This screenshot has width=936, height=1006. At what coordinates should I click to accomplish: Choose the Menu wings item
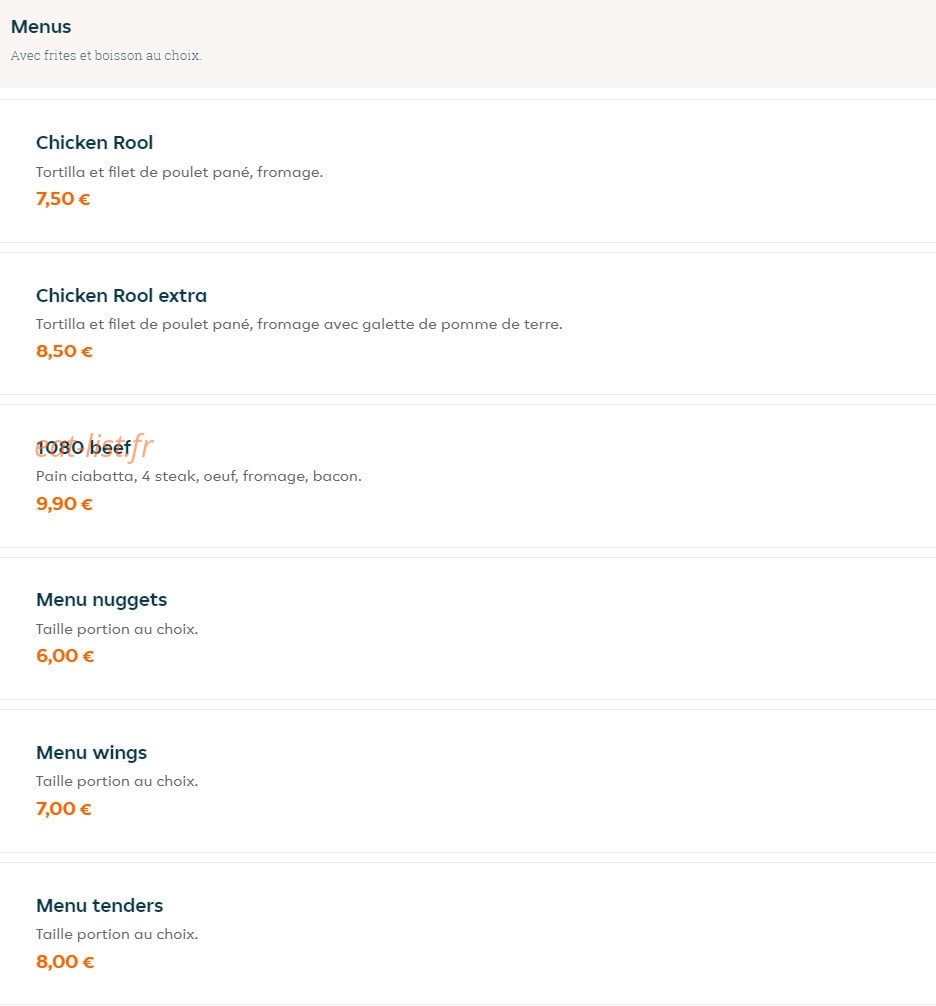click(x=468, y=781)
